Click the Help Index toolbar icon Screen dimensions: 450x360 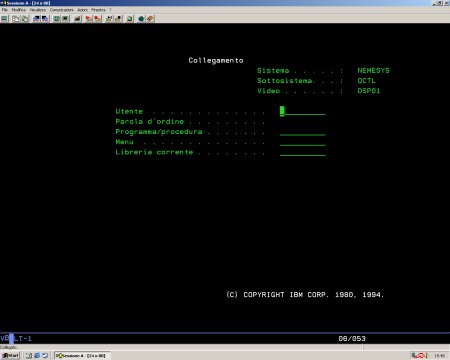[x=150, y=19]
